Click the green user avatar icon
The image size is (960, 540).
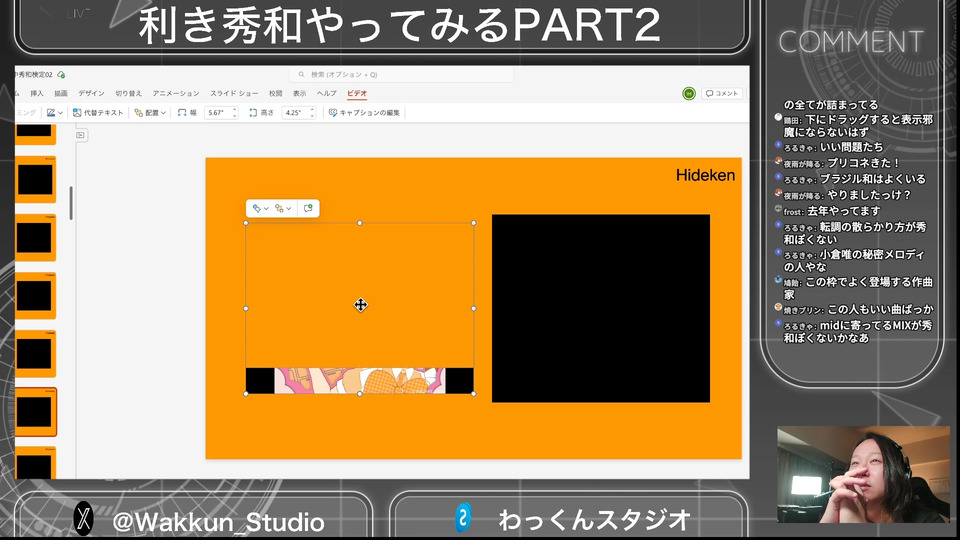pyautogui.click(x=689, y=94)
